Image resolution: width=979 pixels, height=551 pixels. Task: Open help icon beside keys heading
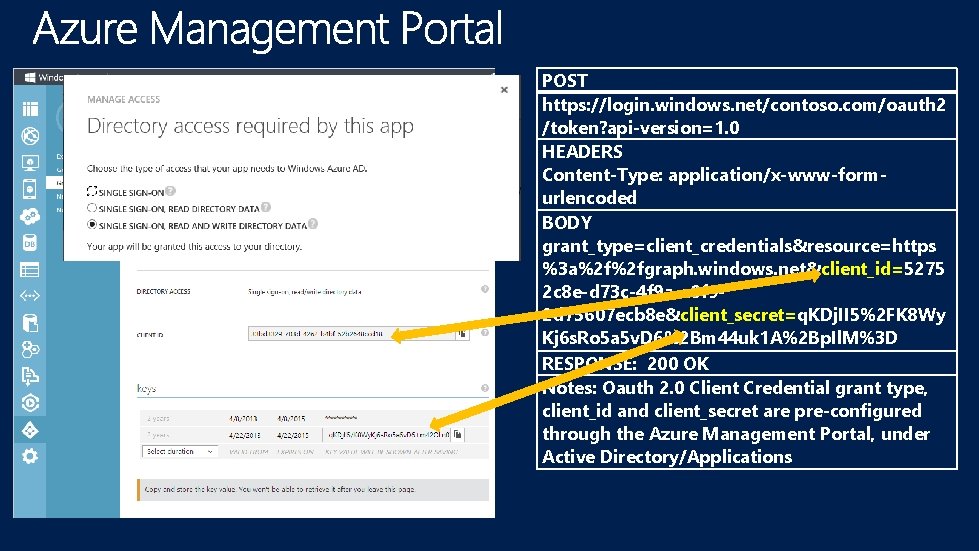(485, 388)
